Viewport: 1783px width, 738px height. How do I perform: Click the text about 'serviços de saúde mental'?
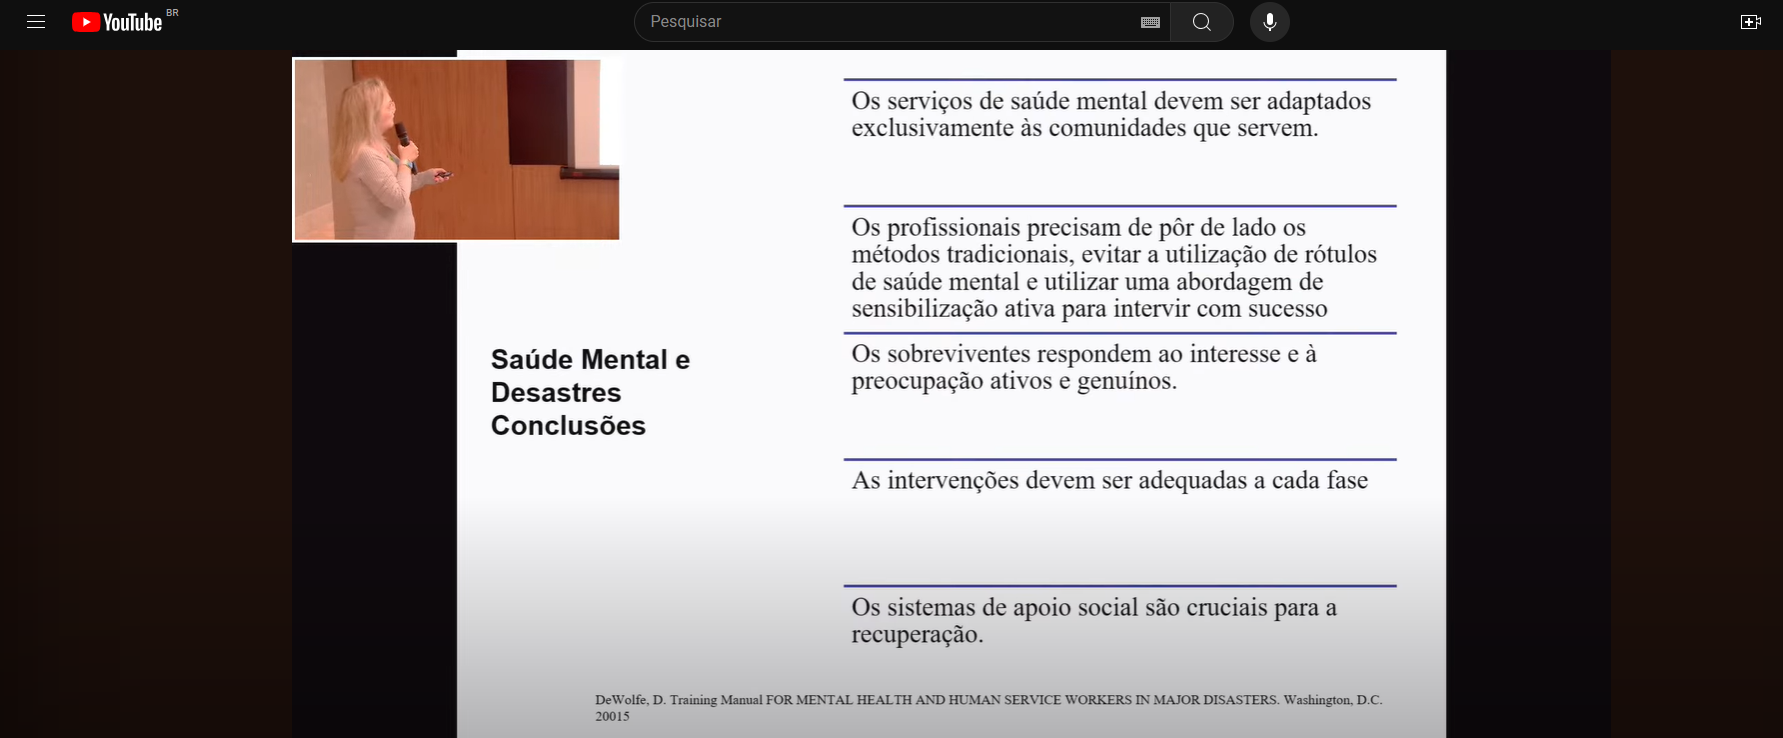tap(1110, 114)
